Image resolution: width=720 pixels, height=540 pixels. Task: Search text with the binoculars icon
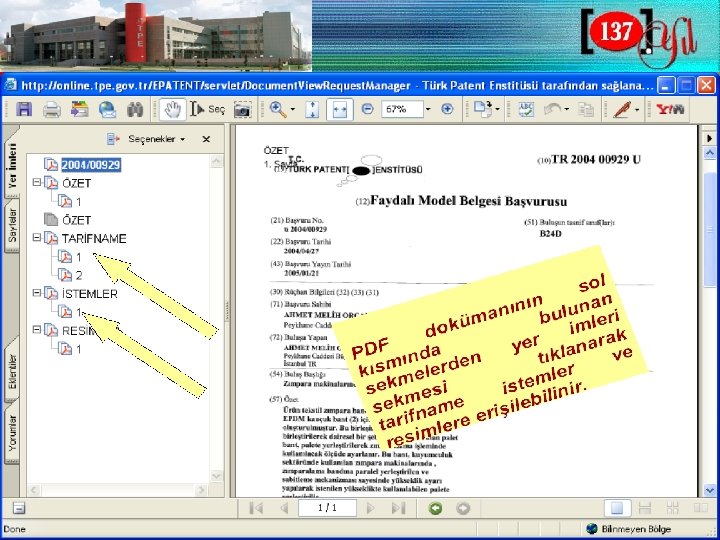[x=135, y=110]
